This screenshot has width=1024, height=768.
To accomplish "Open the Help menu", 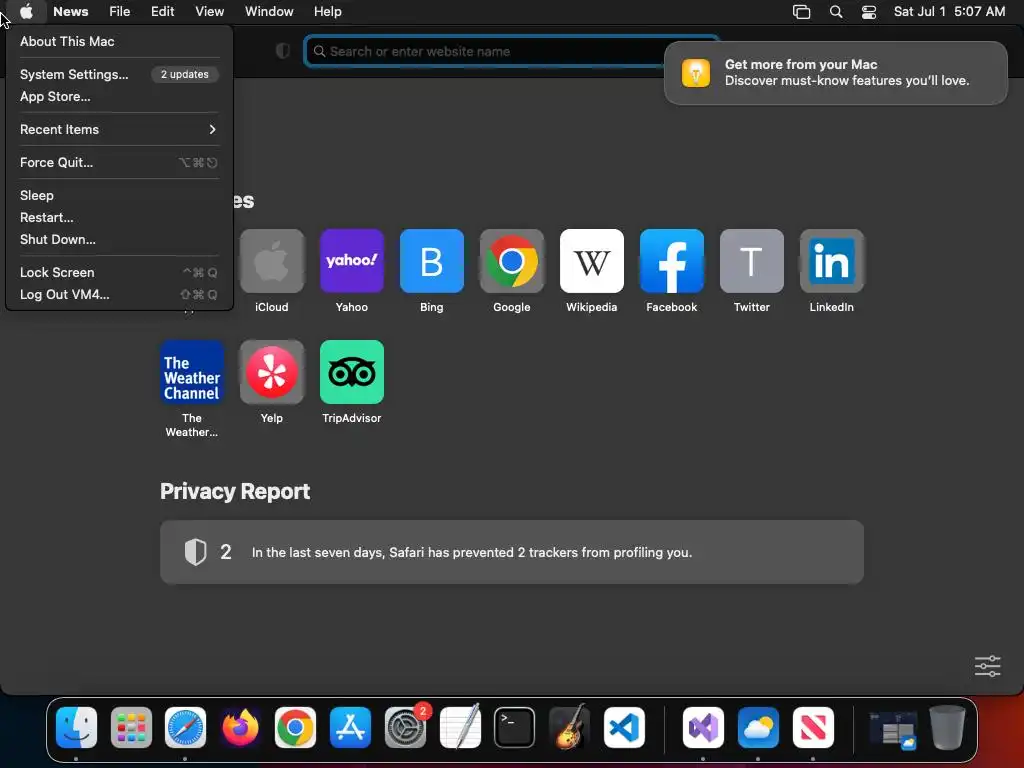I will click(x=328, y=12).
